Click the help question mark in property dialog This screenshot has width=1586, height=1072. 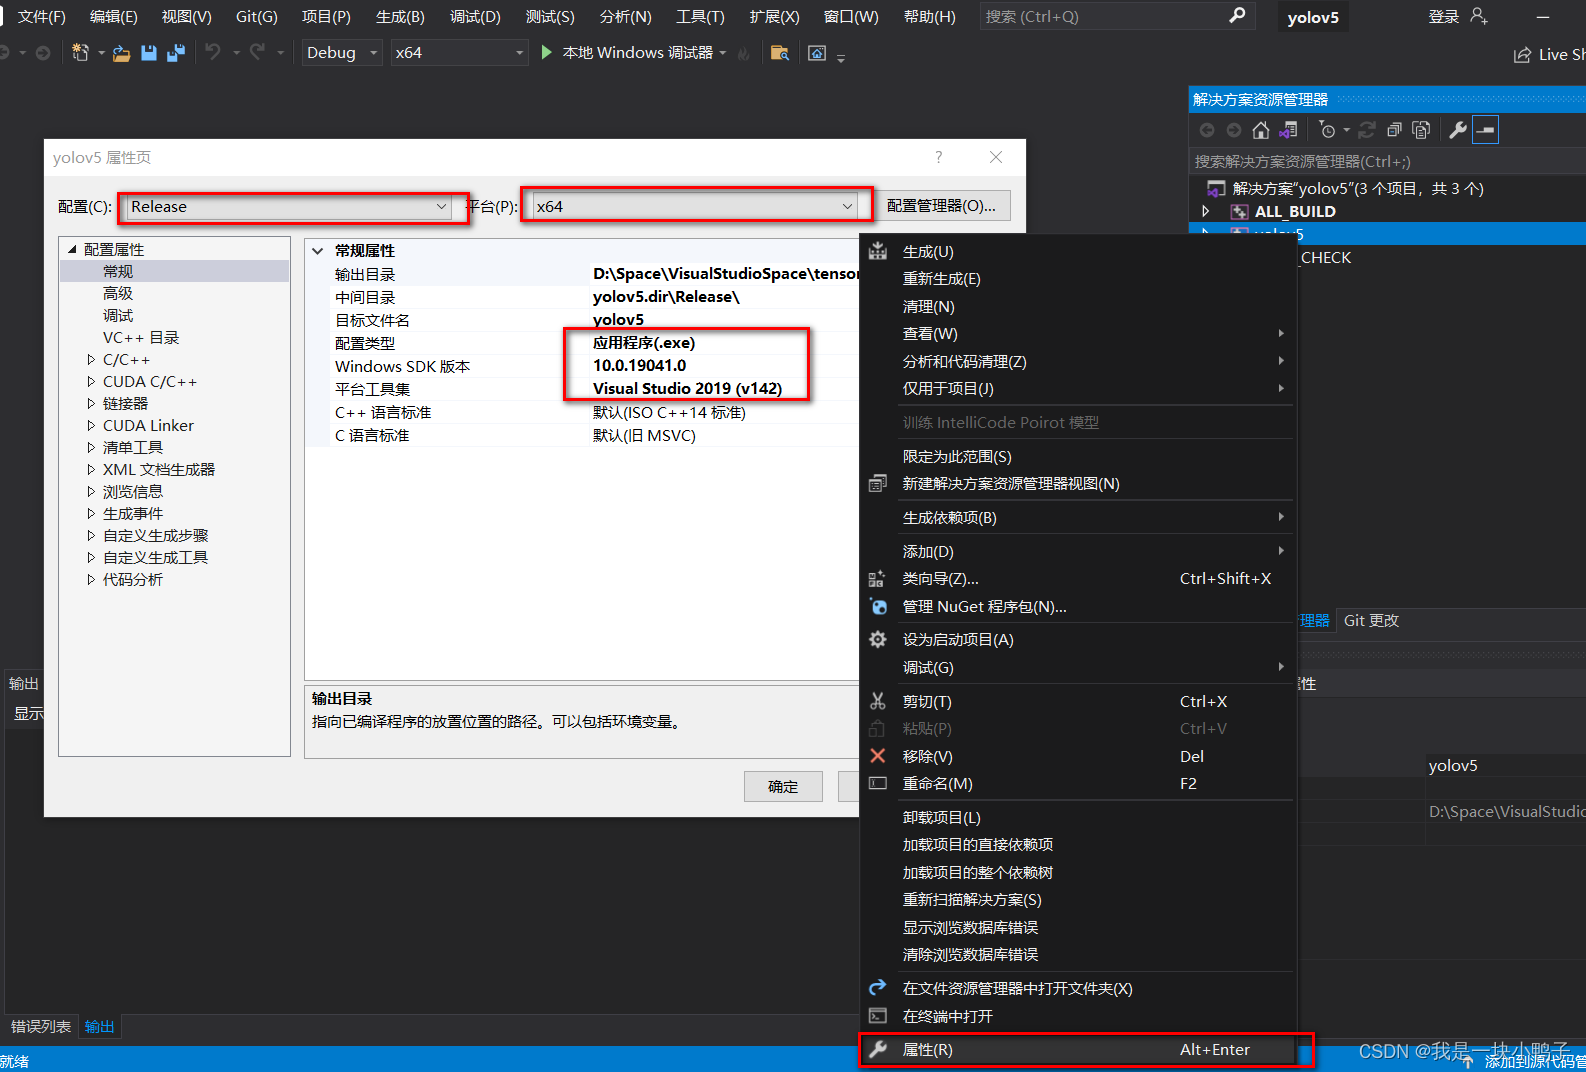click(x=938, y=157)
